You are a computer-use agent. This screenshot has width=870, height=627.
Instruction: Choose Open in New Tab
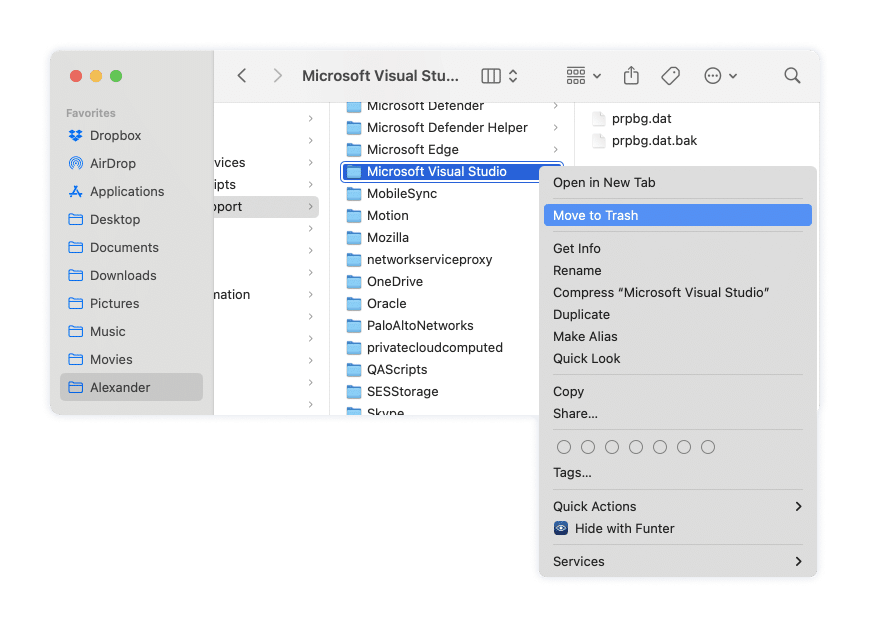677,183
